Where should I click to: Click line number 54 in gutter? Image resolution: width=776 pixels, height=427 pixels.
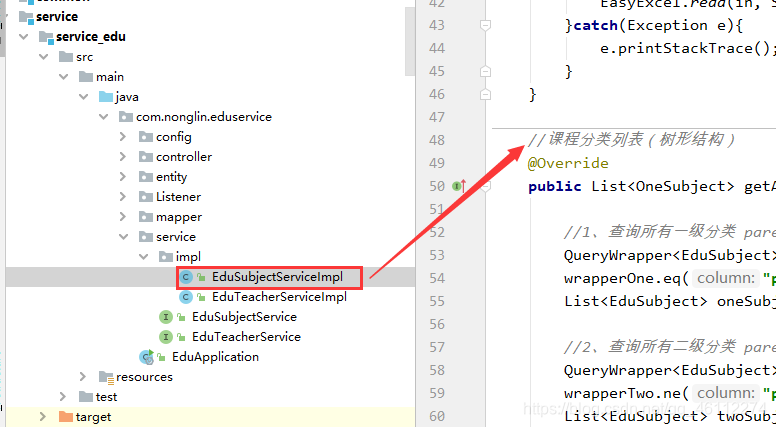point(436,278)
